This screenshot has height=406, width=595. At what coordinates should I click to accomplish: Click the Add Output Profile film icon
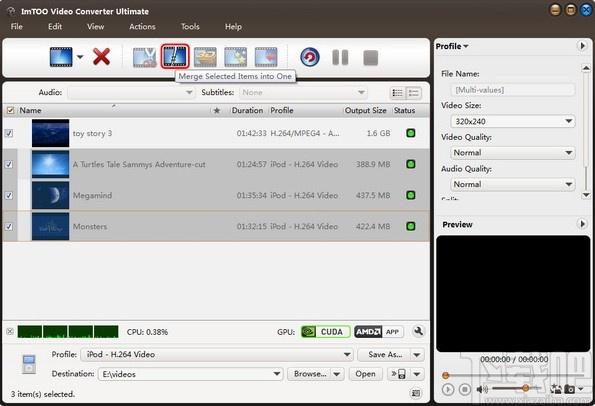[x=266, y=57]
